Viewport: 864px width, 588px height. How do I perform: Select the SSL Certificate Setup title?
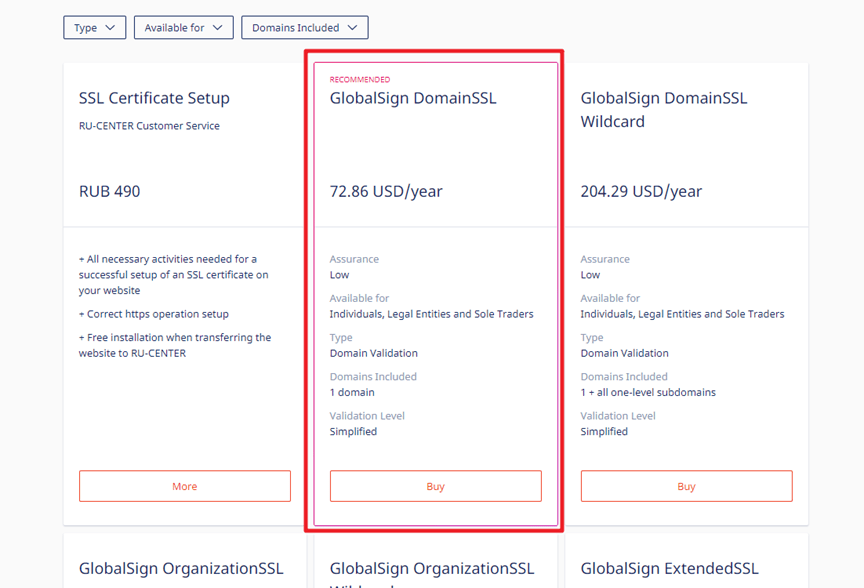pos(154,98)
